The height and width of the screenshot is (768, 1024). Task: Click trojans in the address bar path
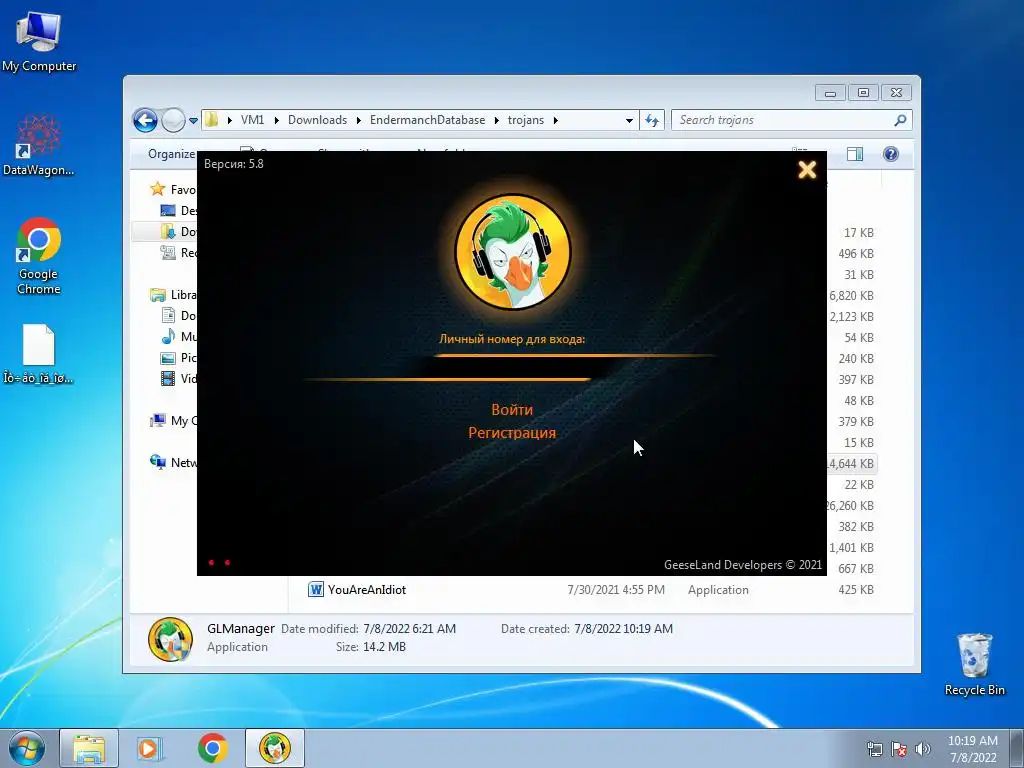point(526,120)
